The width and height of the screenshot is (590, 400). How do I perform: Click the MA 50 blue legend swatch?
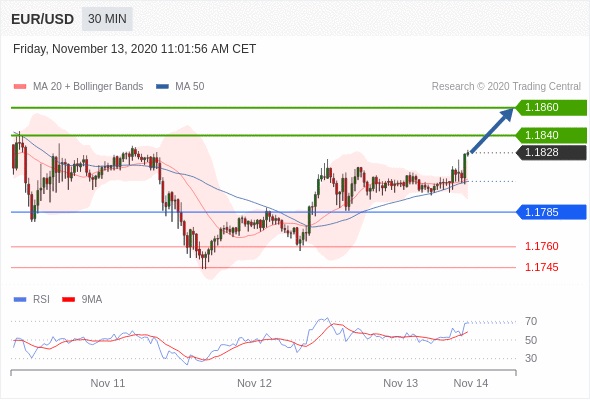point(162,87)
